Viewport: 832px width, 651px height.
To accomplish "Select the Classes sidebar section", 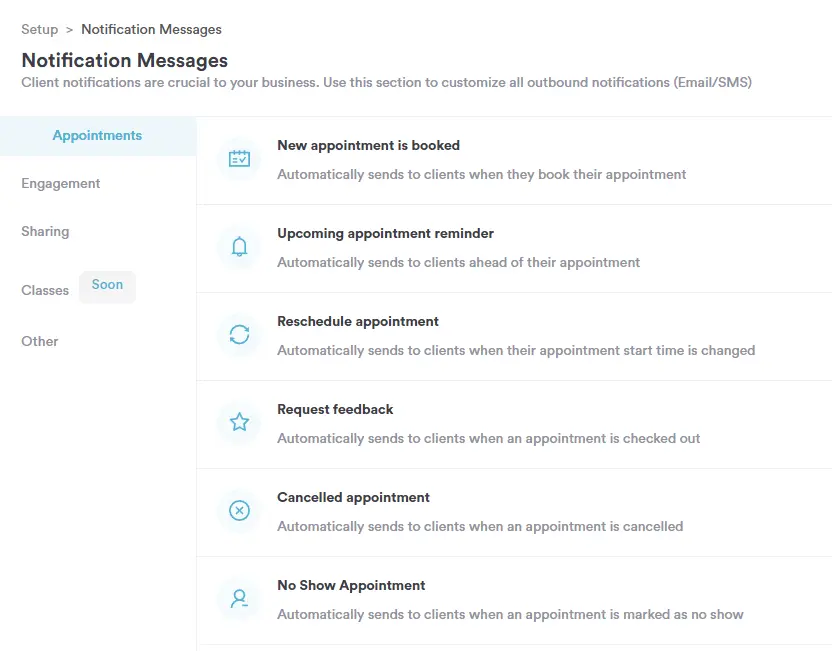I will click(44, 290).
